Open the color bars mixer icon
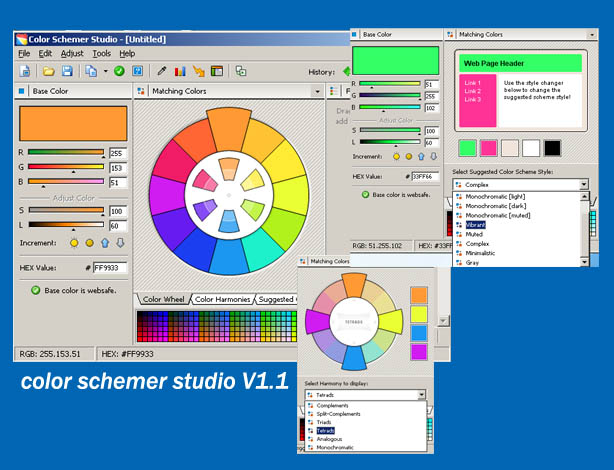Image resolution: width=614 pixels, height=470 pixels. coord(180,71)
